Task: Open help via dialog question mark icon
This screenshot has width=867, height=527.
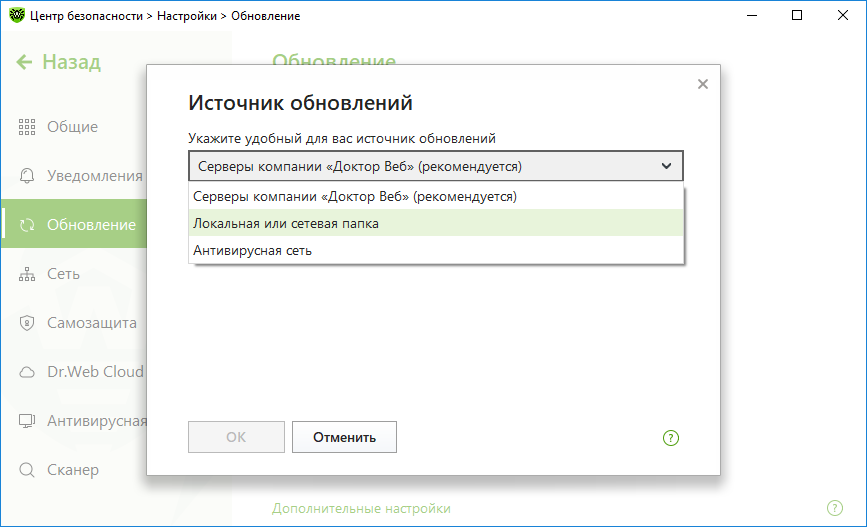Action: click(x=671, y=438)
